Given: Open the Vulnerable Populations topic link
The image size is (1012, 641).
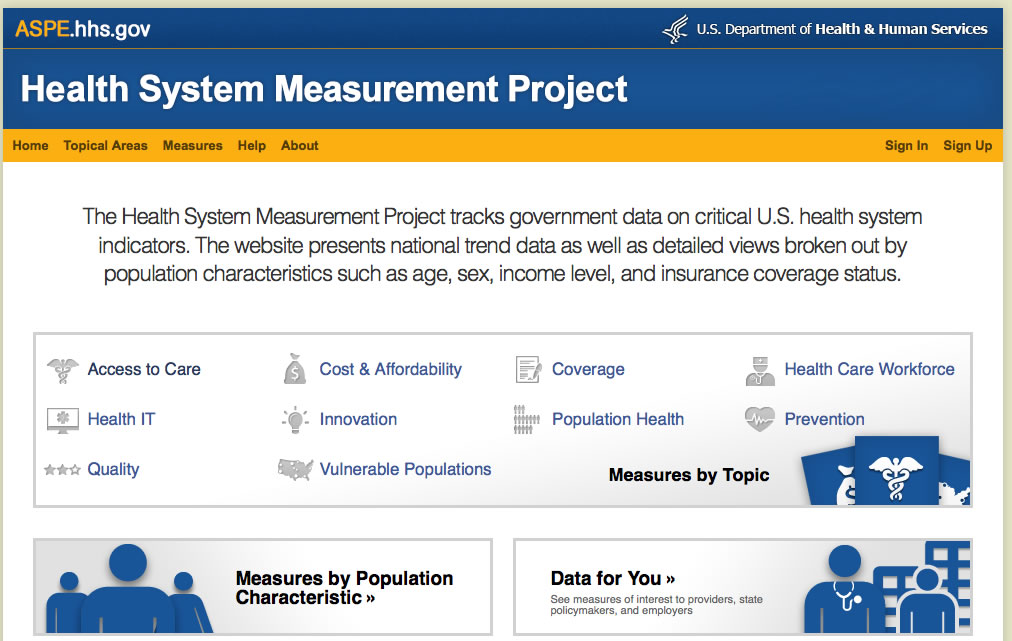Looking at the screenshot, I should click(405, 469).
